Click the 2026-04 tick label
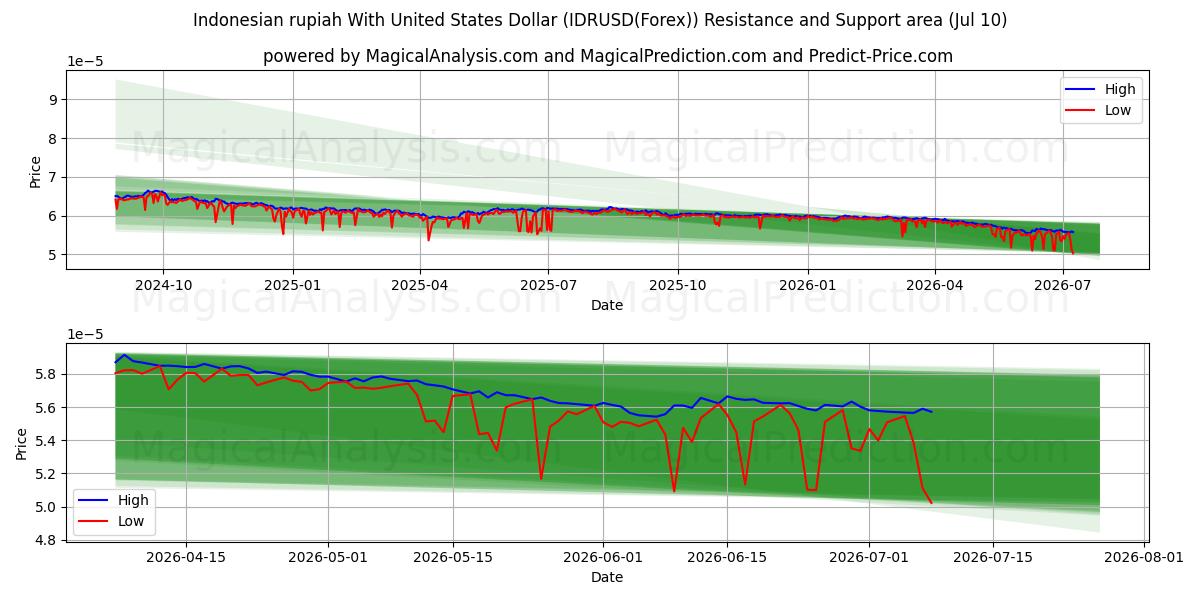Viewport: 1200px width, 600px height. point(934,285)
